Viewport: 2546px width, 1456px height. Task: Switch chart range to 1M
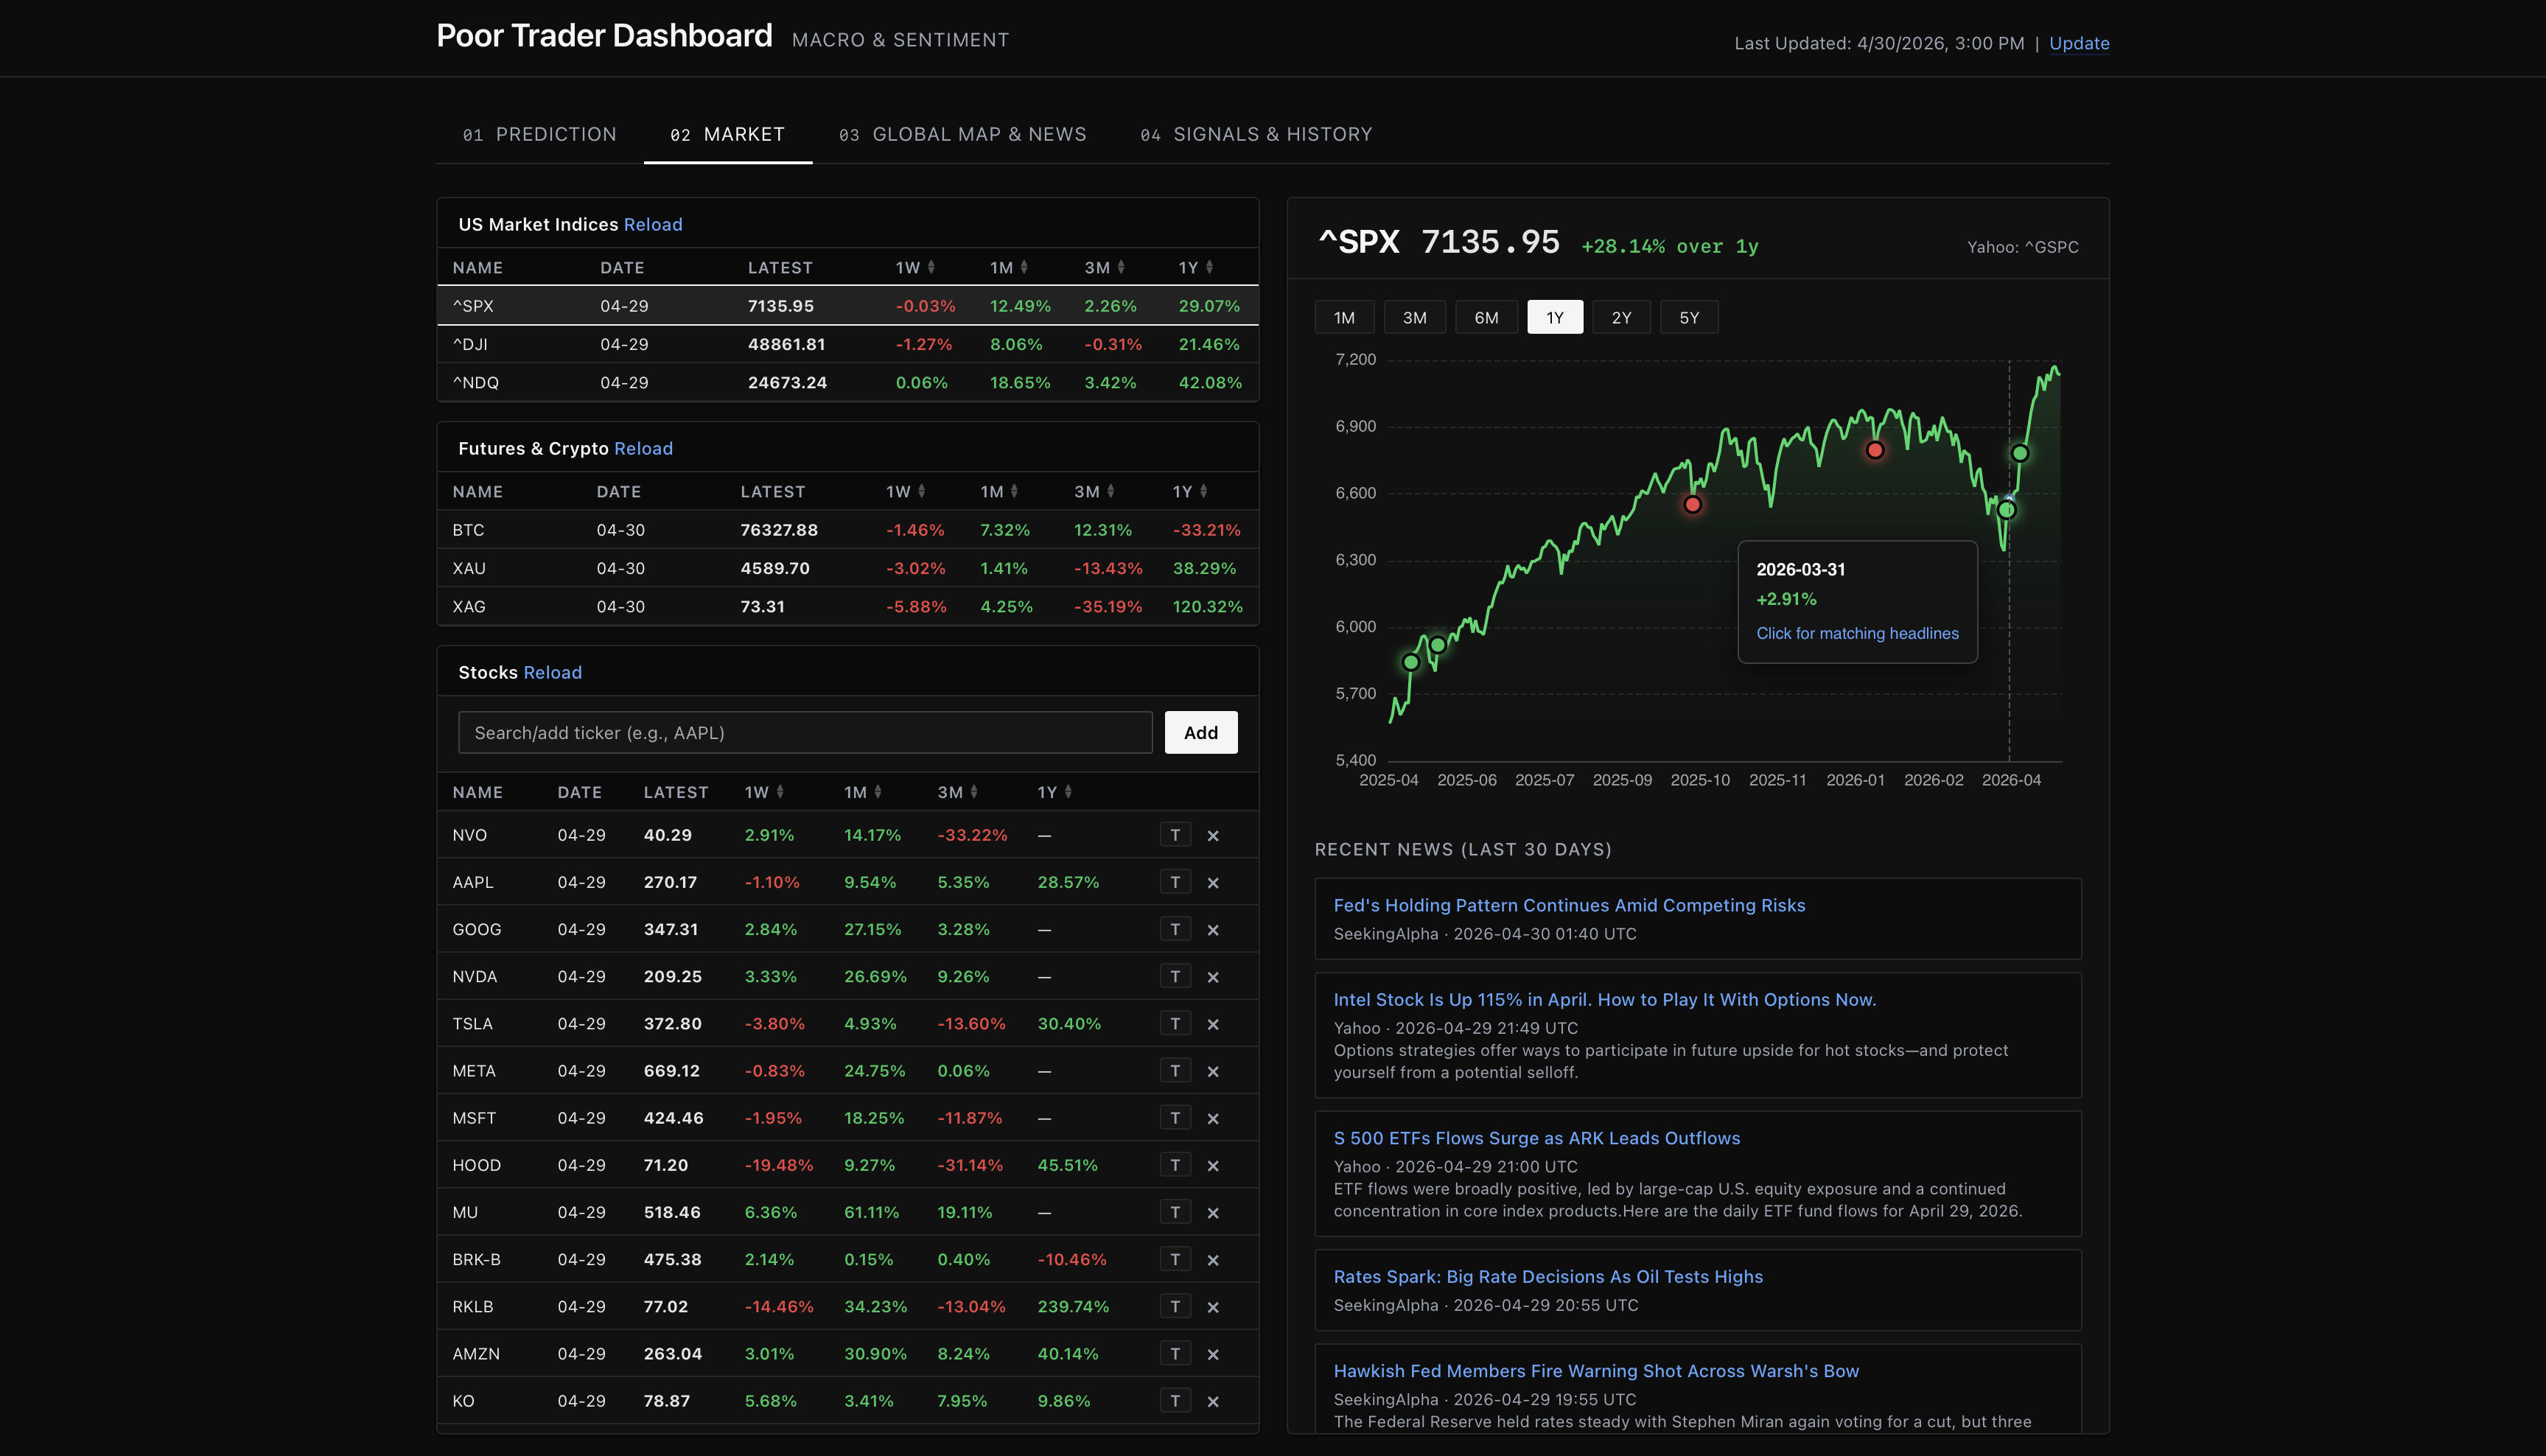tap(1344, 317)
